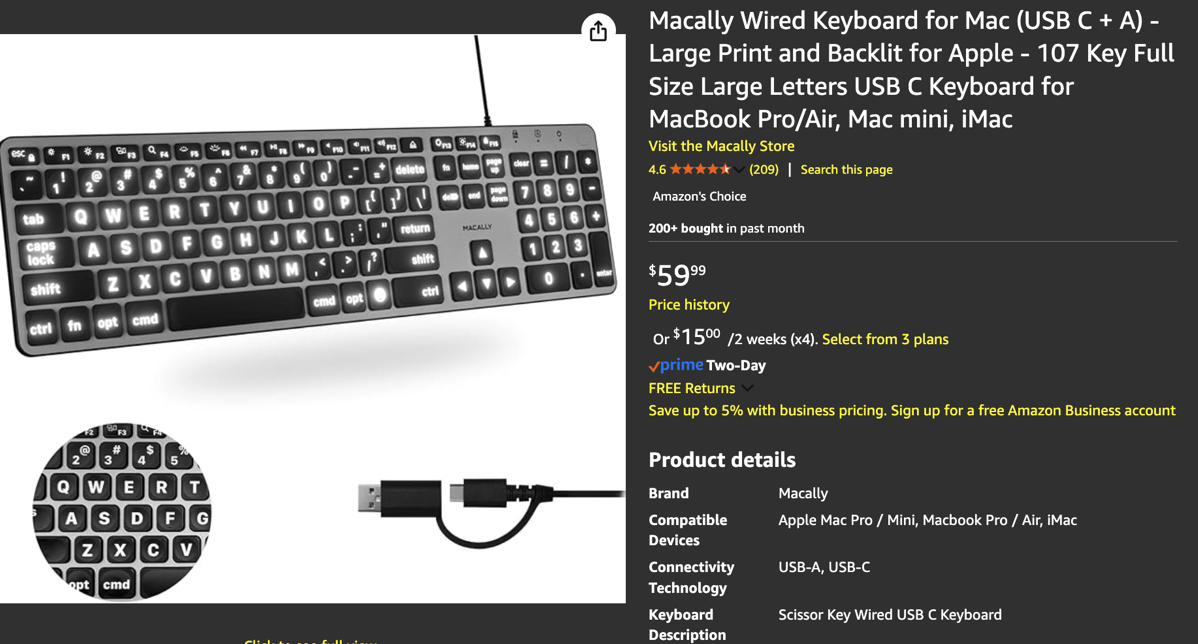Click the share icon above product image

pyautogui.click(x=597, y=30)
